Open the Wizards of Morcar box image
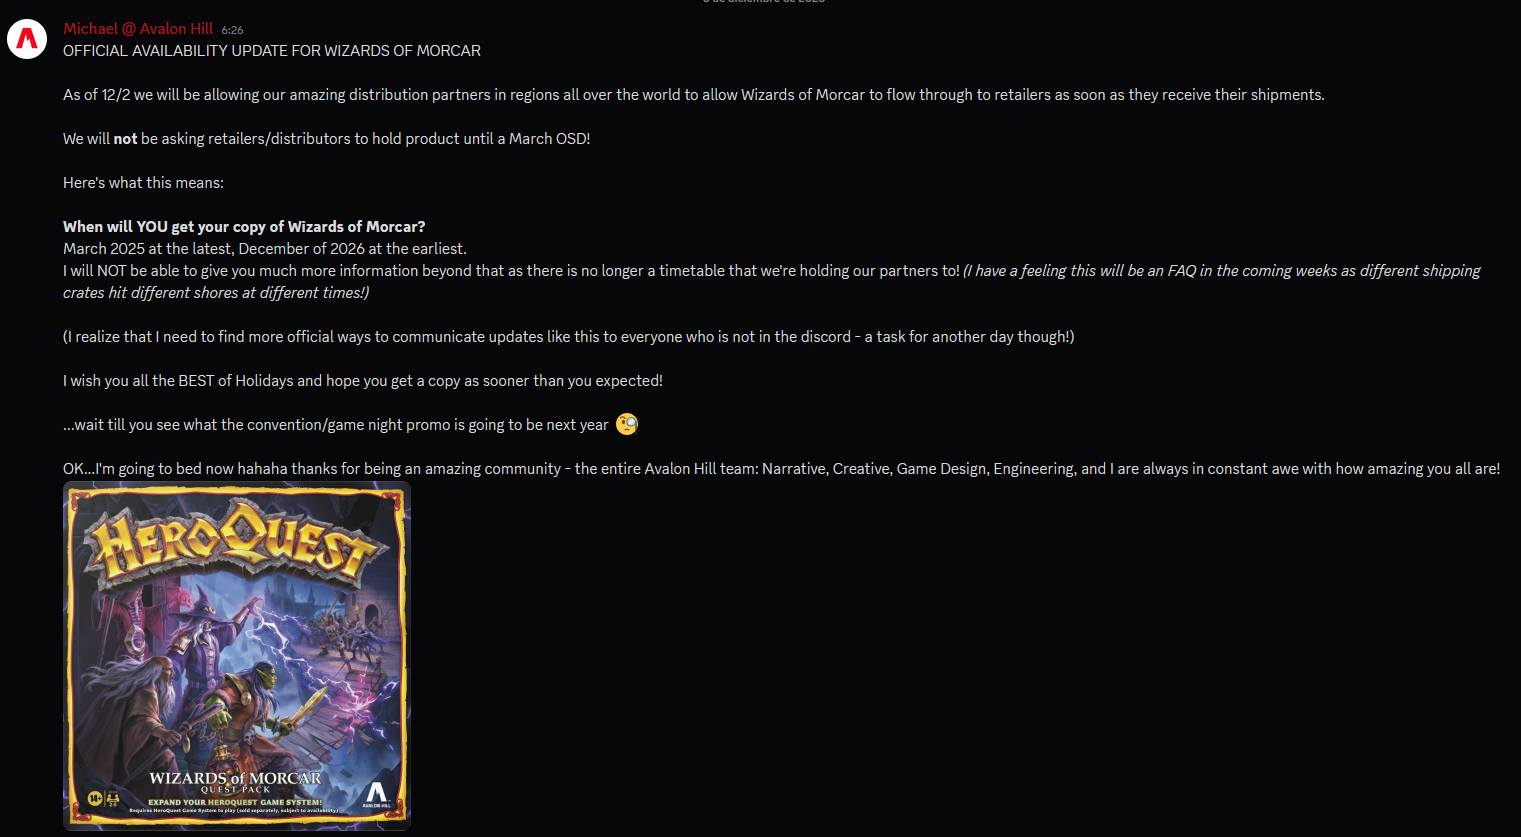Image resolution: width=1521 pixels, height=837 pixels. point(237,656)
